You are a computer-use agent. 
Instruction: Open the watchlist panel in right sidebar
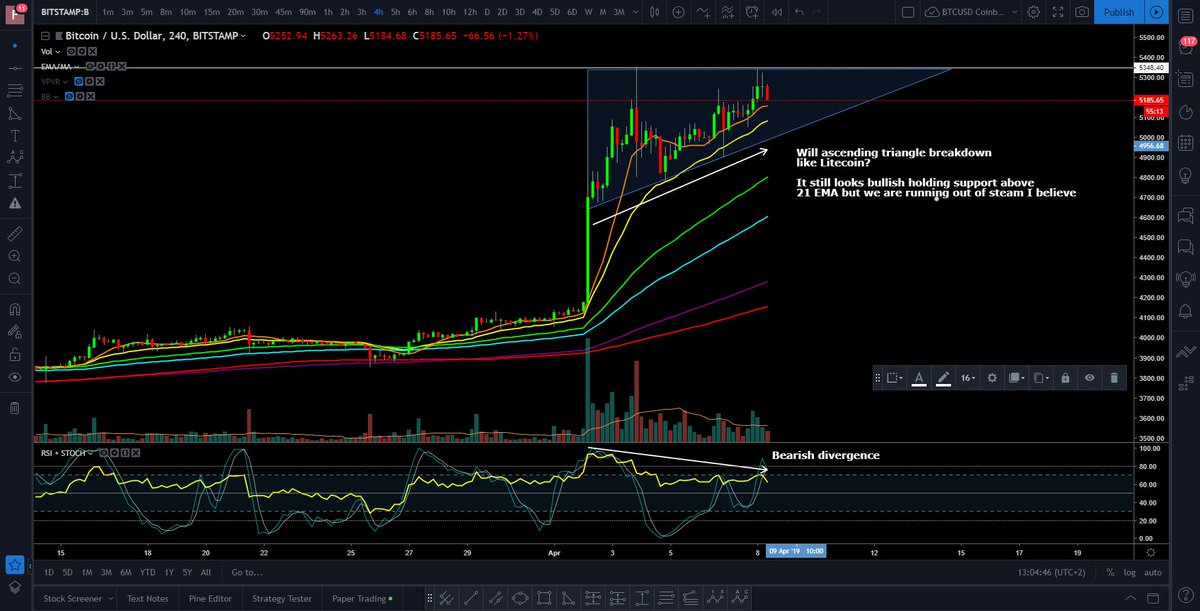coord(1185,16)
